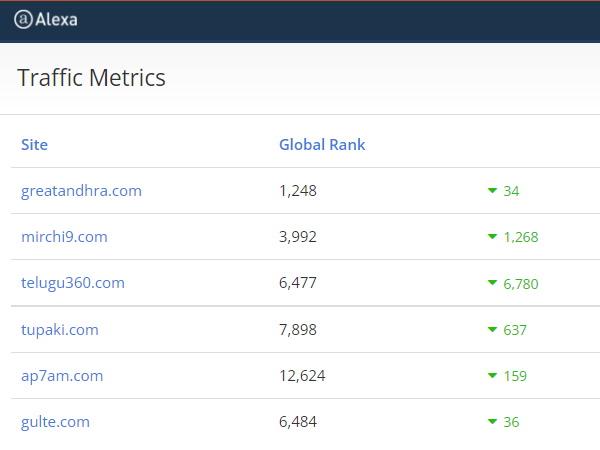
Task: Click the Traffic Metrics heading
Action: pos(91,78)
